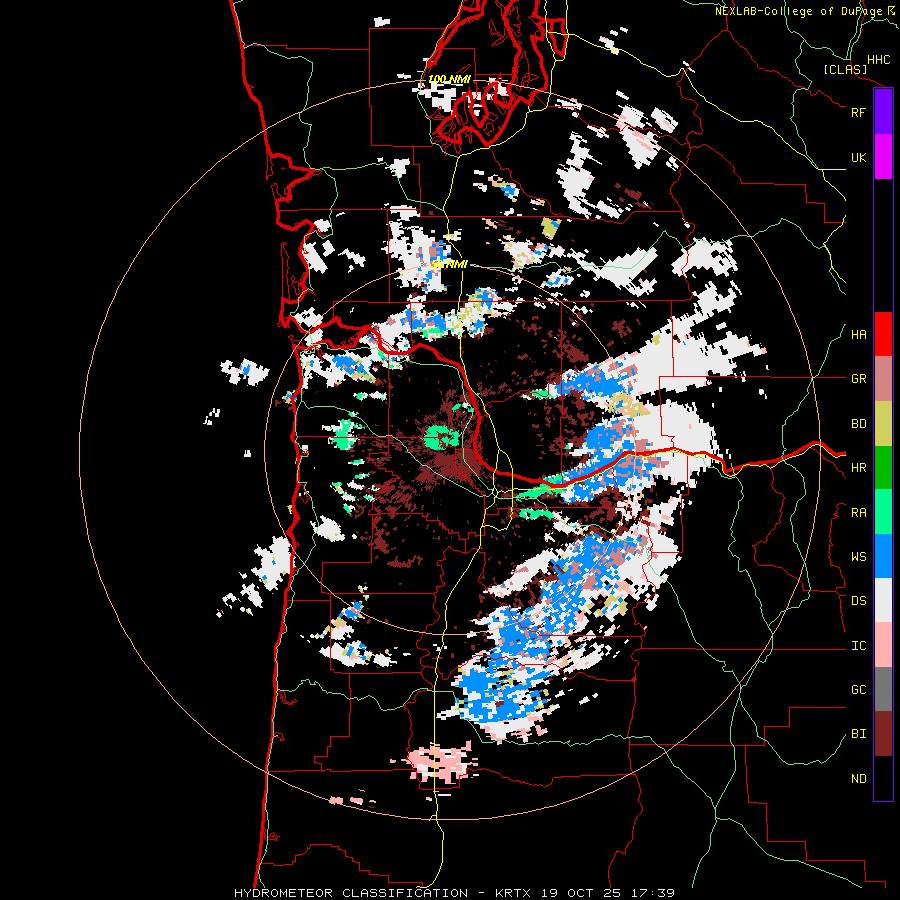
Task: Click the '50 NMI' range ring label
Action: [x=449, y=264]
